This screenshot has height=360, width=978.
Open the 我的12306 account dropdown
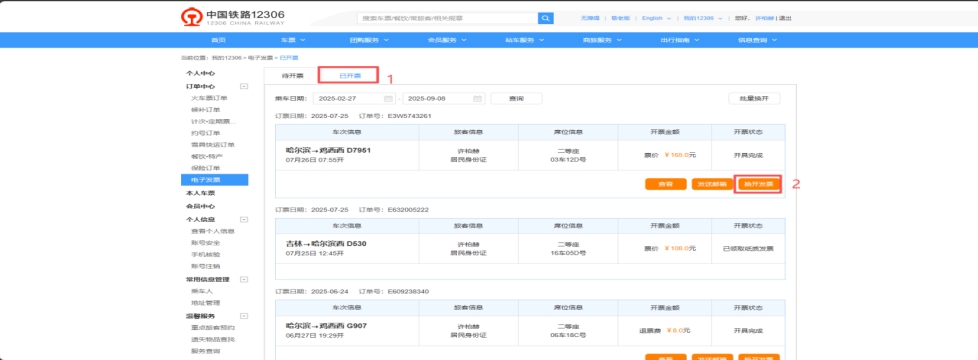(702, 18)
